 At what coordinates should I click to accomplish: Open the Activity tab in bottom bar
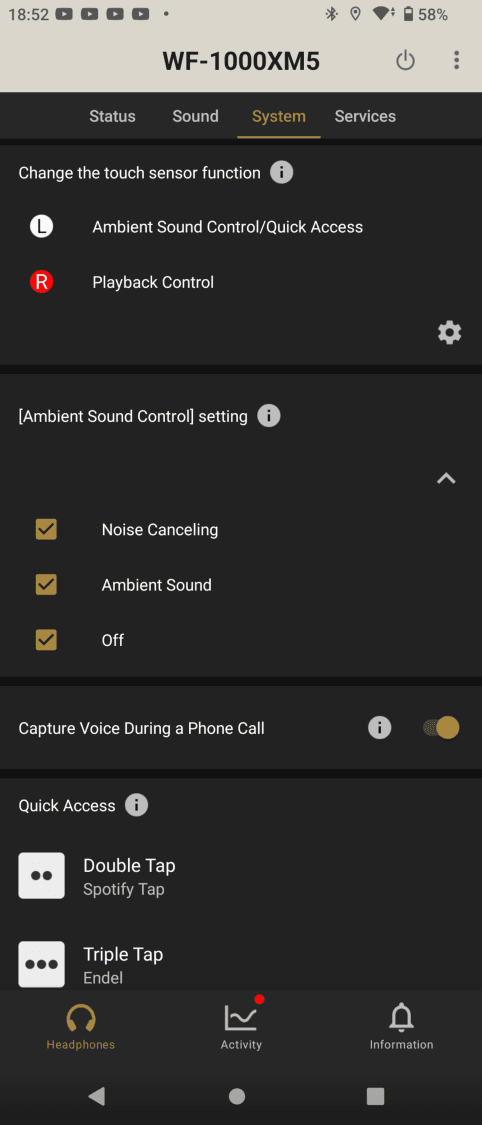coord(241,1027)
